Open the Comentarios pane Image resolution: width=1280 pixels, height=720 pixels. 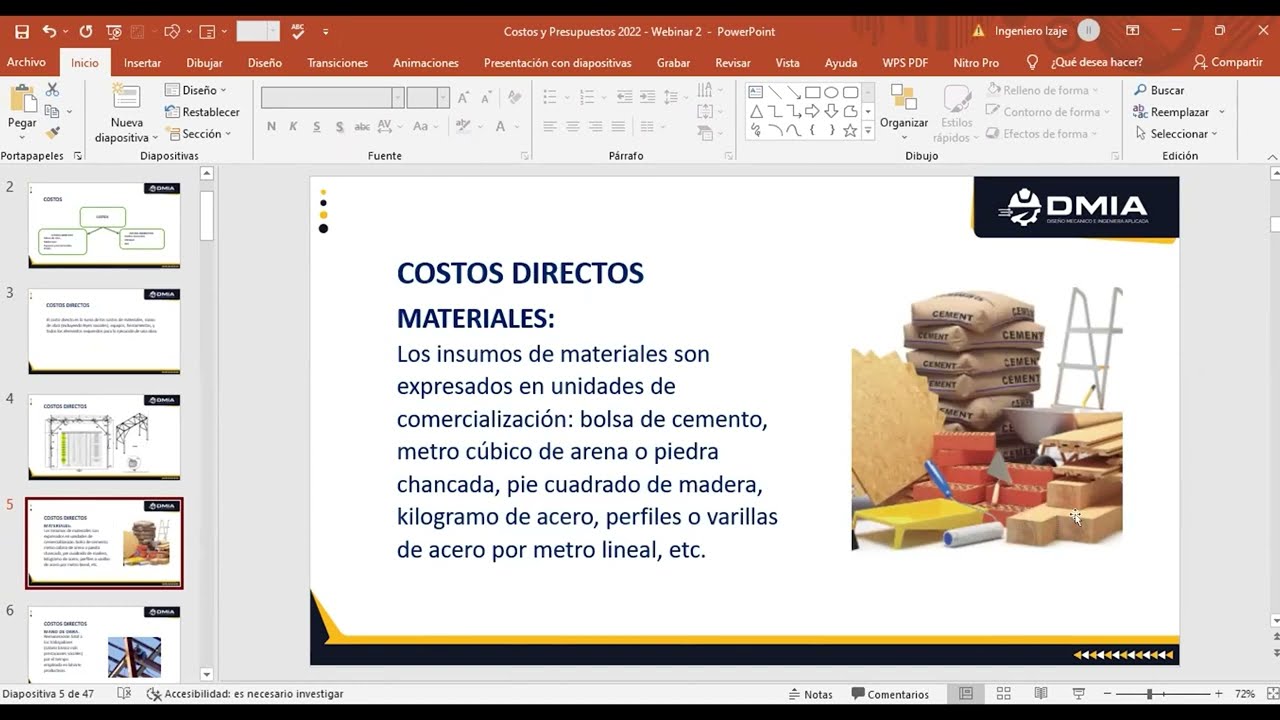coord(890,694)
